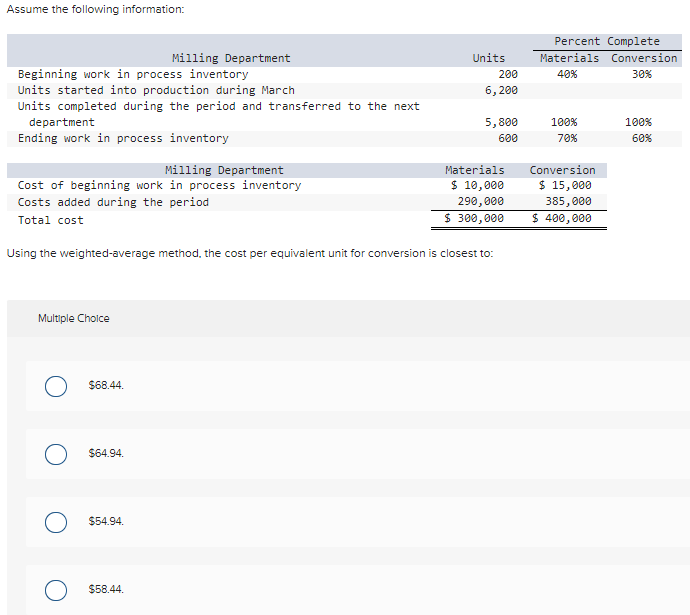Click the '$58.44.' answer text
The width and height of the screenshot is (690, 615).
(x=106, y=589)
